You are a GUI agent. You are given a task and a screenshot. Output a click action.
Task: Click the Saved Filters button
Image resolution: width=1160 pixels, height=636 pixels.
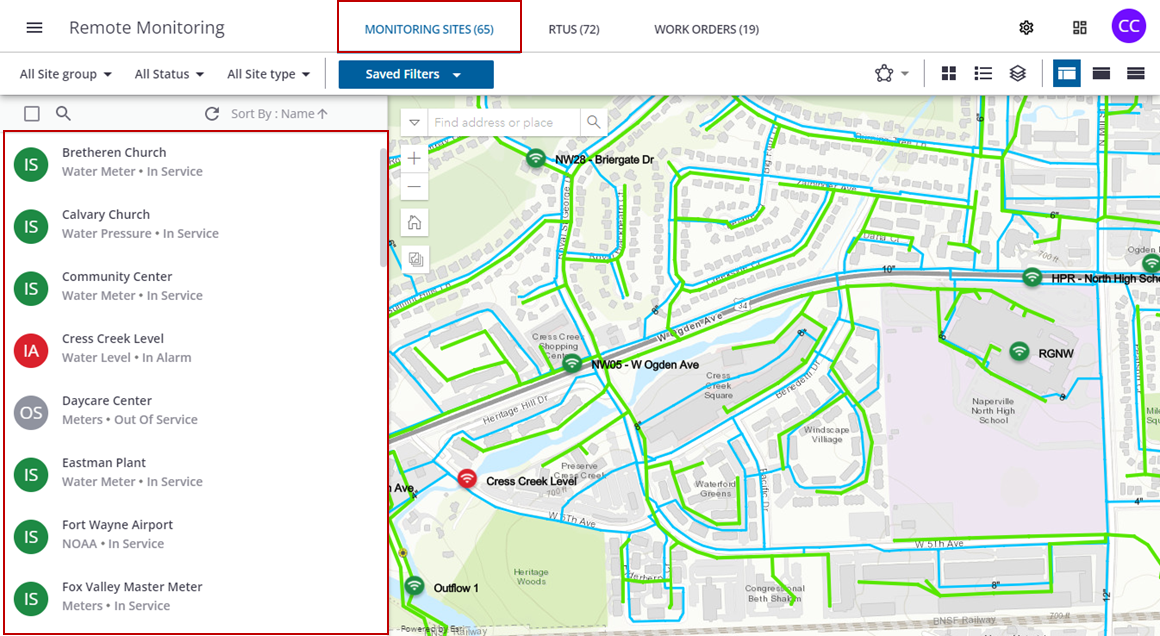point(415,74)
